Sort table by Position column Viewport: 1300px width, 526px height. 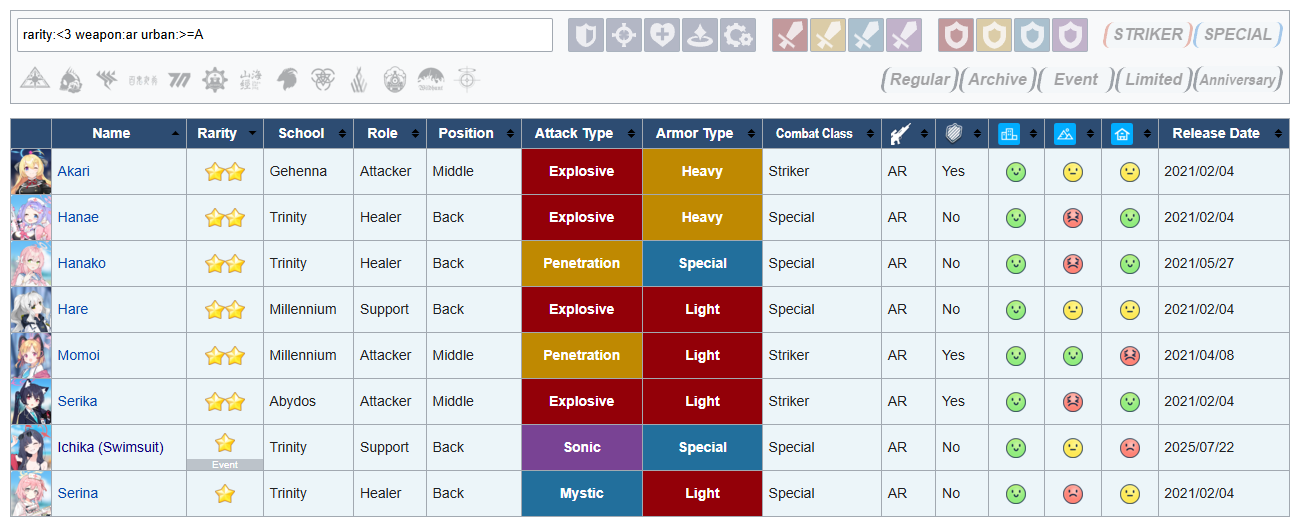pos(474,133)
